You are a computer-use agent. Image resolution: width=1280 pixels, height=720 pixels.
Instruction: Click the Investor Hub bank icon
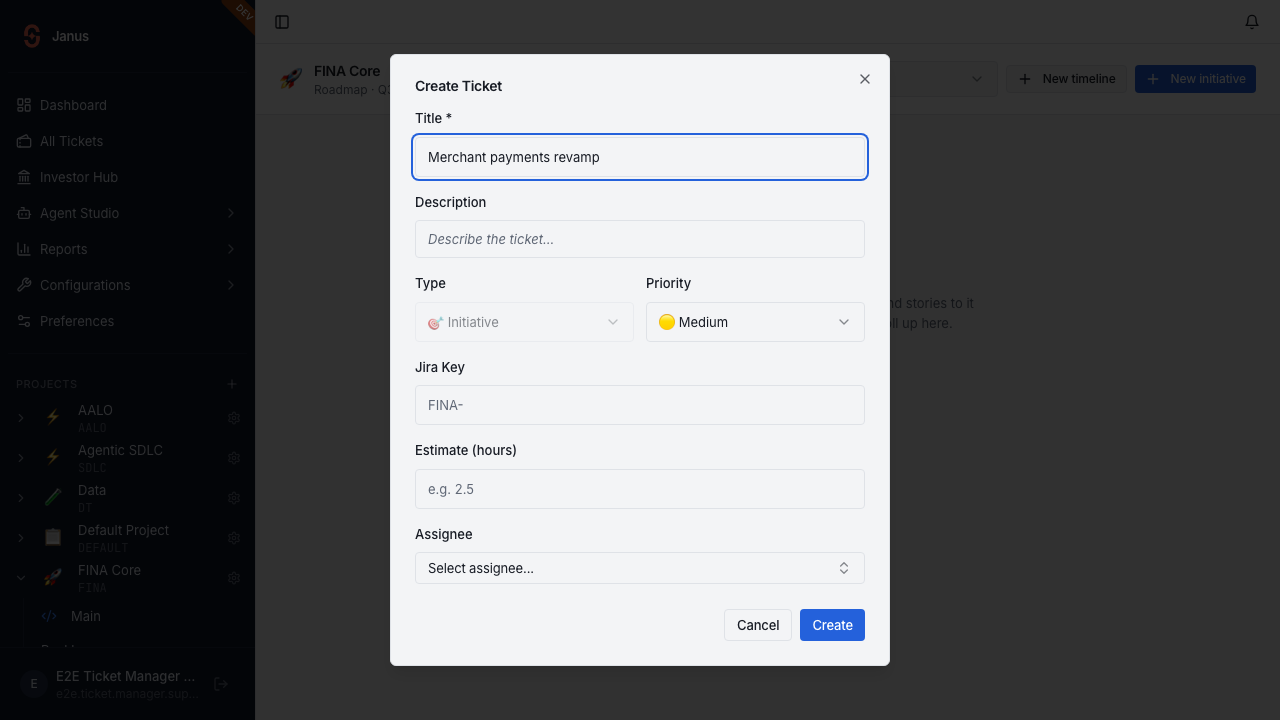[24, 177]
